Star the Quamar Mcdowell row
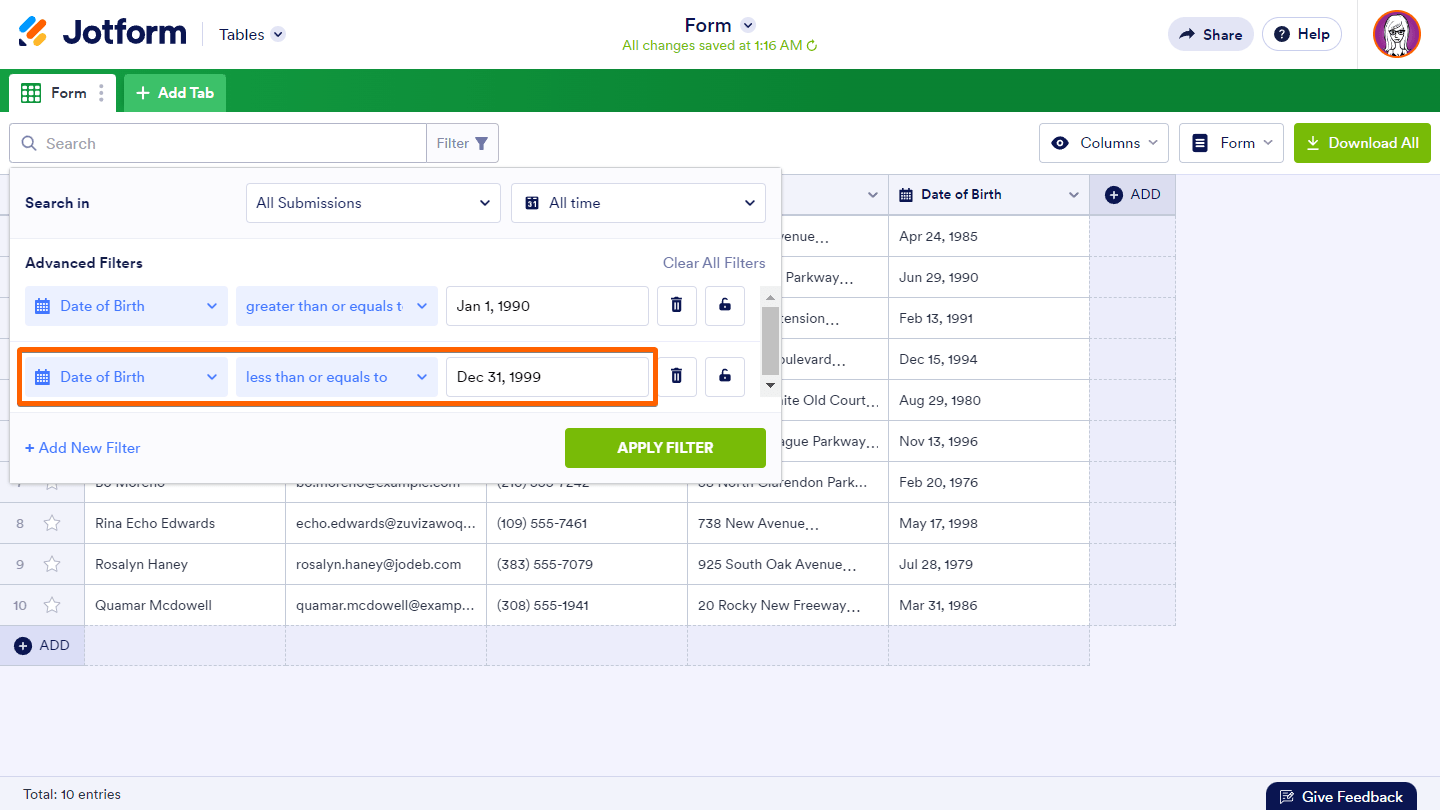Viewport: 1440px width, 810px height. point(52,605)
